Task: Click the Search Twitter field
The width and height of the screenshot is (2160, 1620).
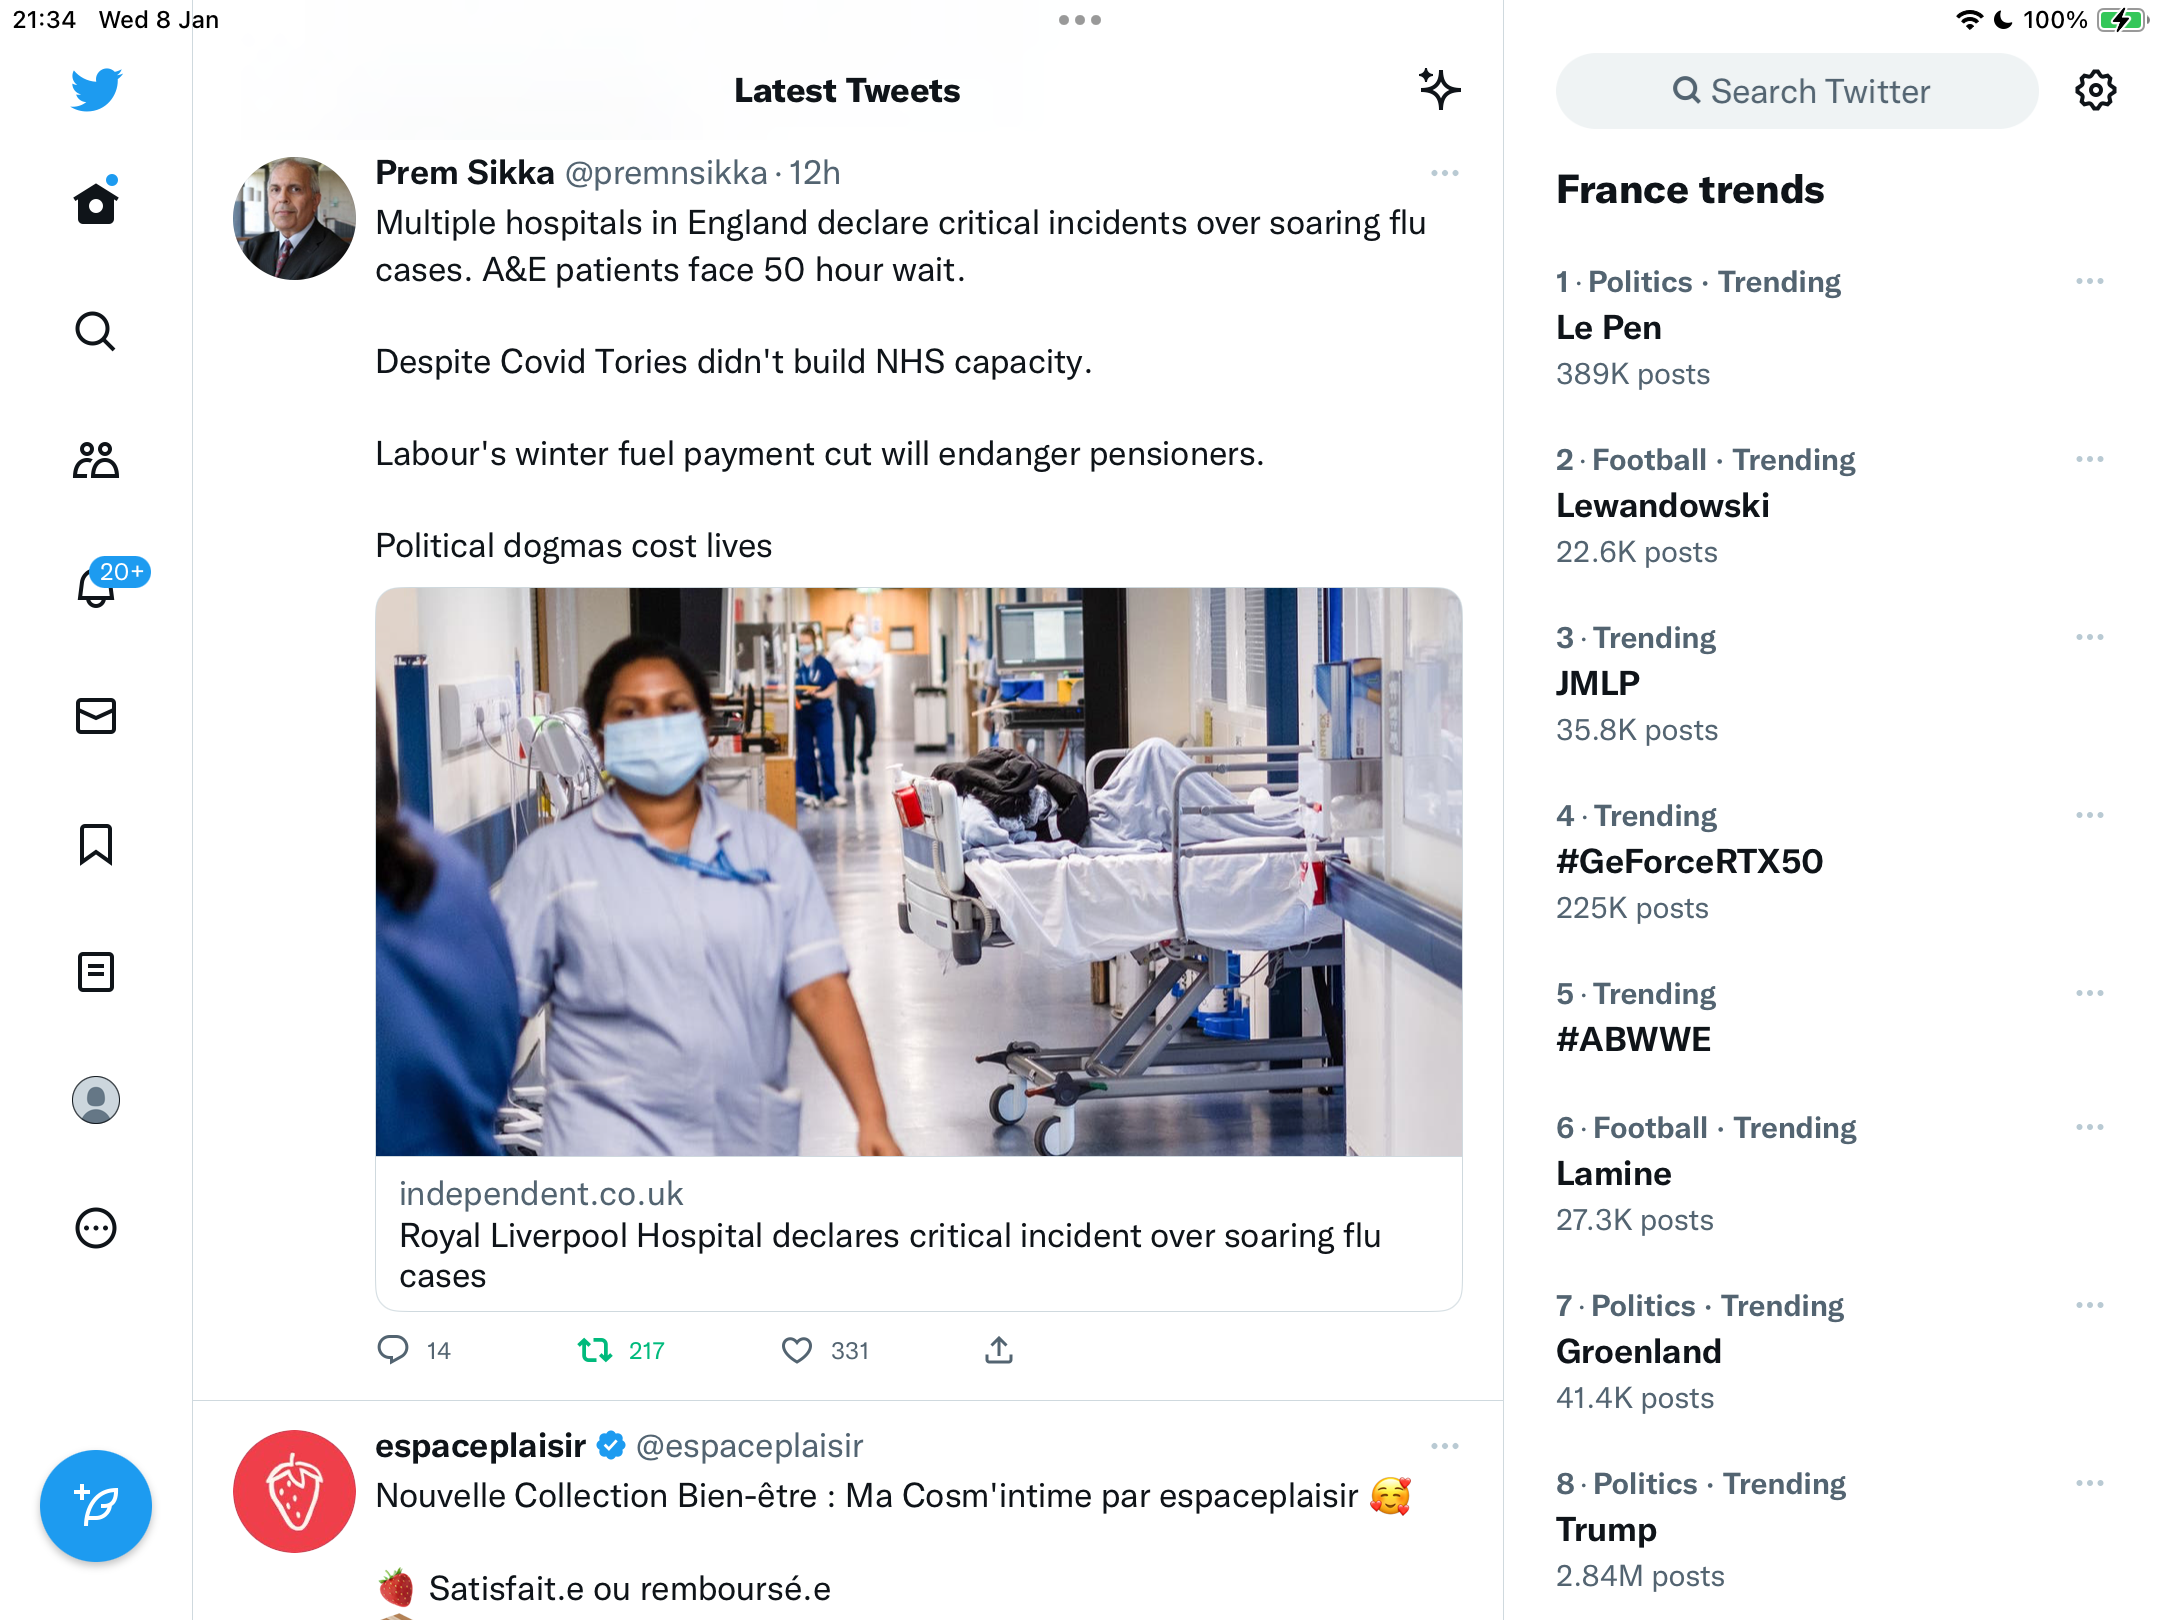Action: coord(1797,91)
